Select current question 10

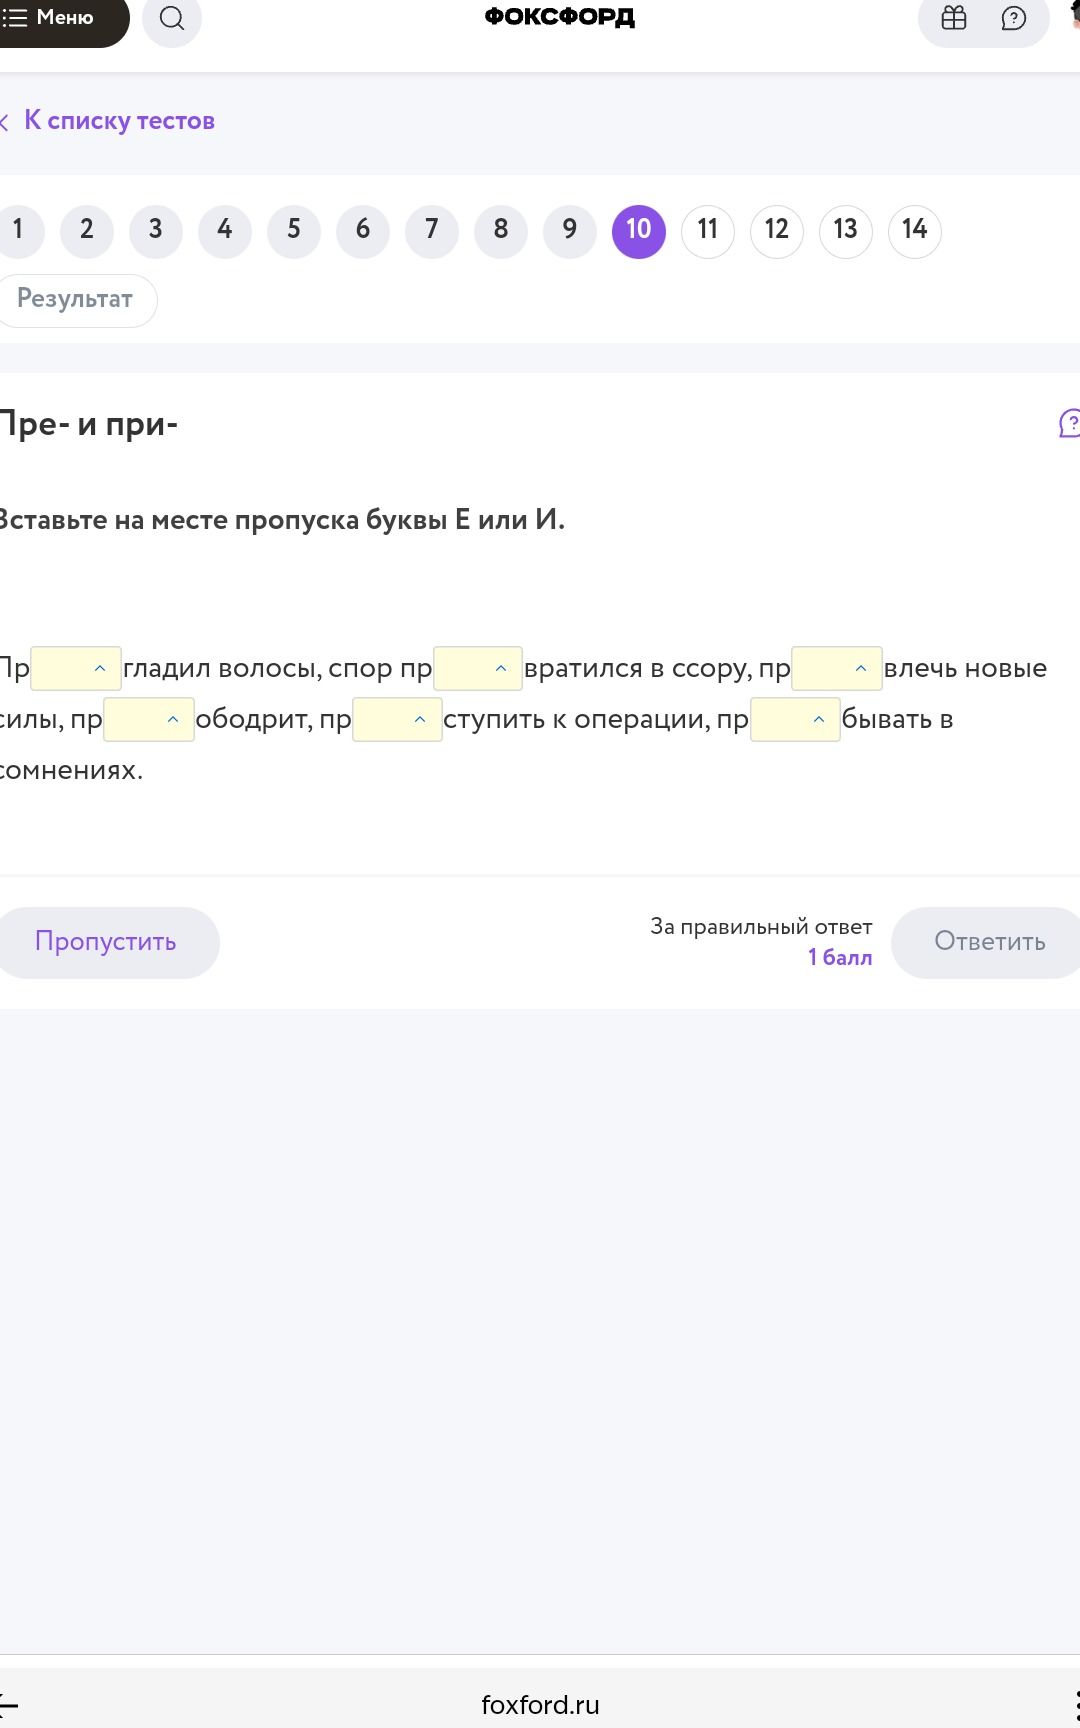pyautogui.click(x=639, y=230)
